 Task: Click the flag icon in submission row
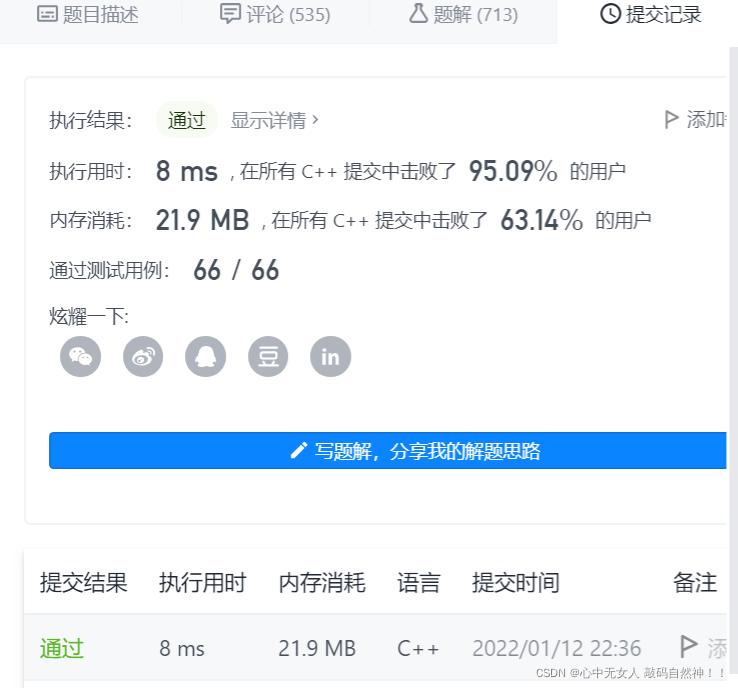pyautogui.click(x=689, y=647)
